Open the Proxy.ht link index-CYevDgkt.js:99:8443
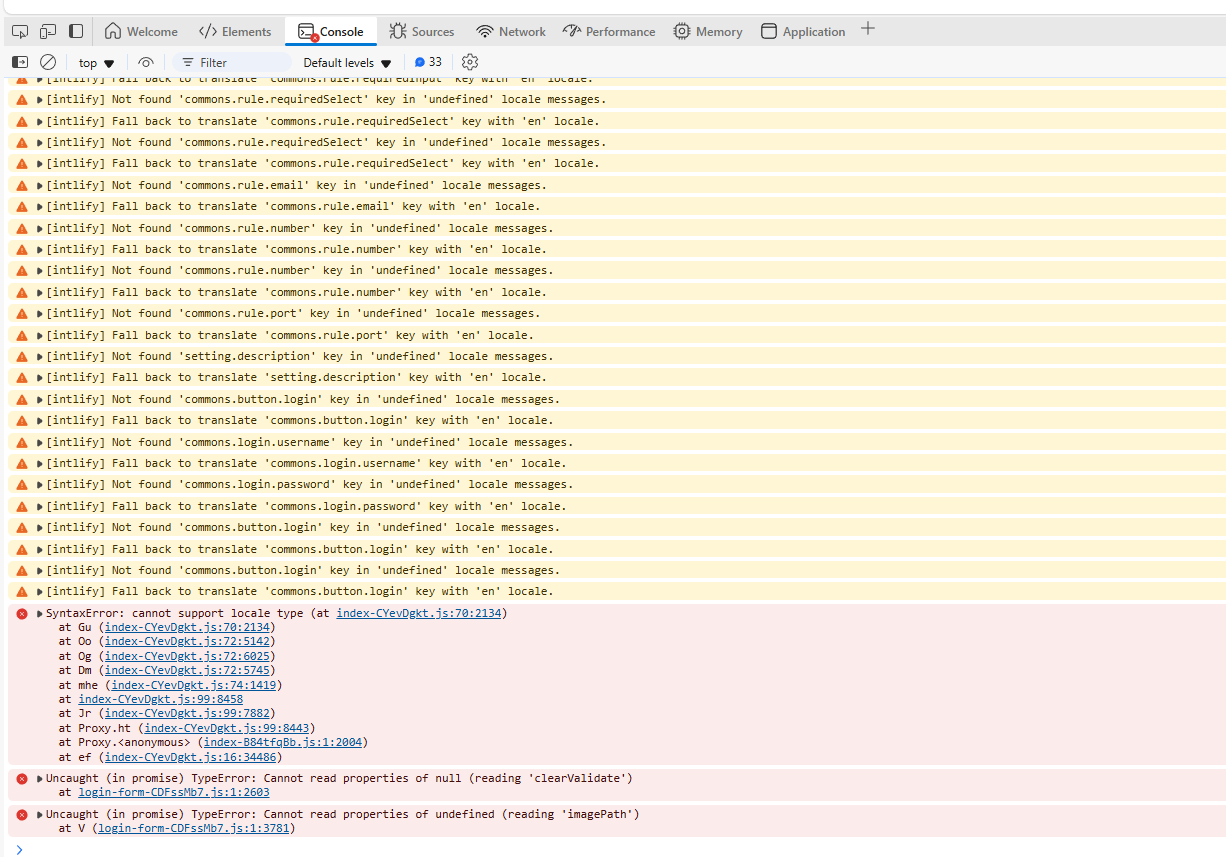Viewport: 1226px width, 857px height. point(227,728)
